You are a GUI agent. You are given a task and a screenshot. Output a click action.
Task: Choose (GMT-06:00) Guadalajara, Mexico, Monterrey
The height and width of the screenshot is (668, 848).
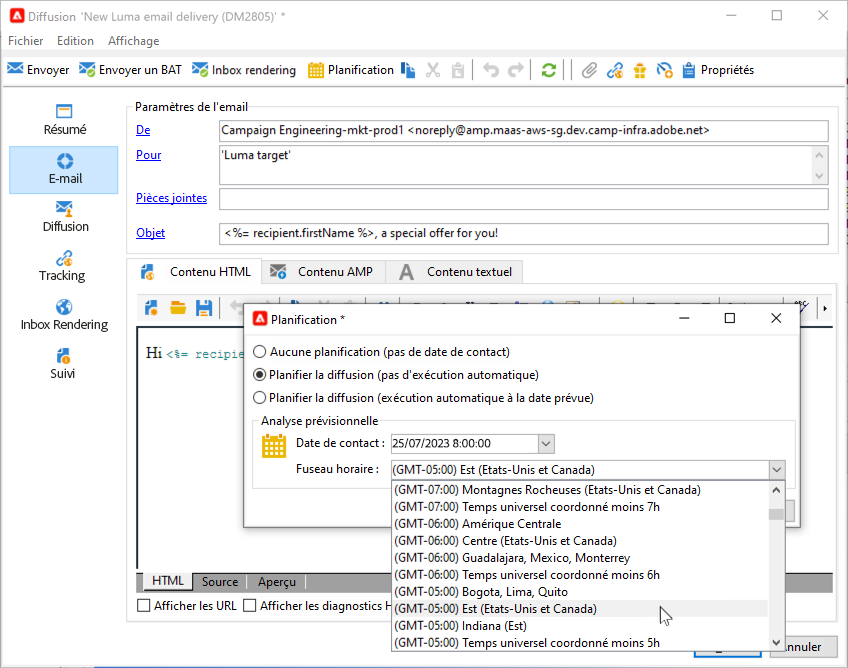point(579,558)
